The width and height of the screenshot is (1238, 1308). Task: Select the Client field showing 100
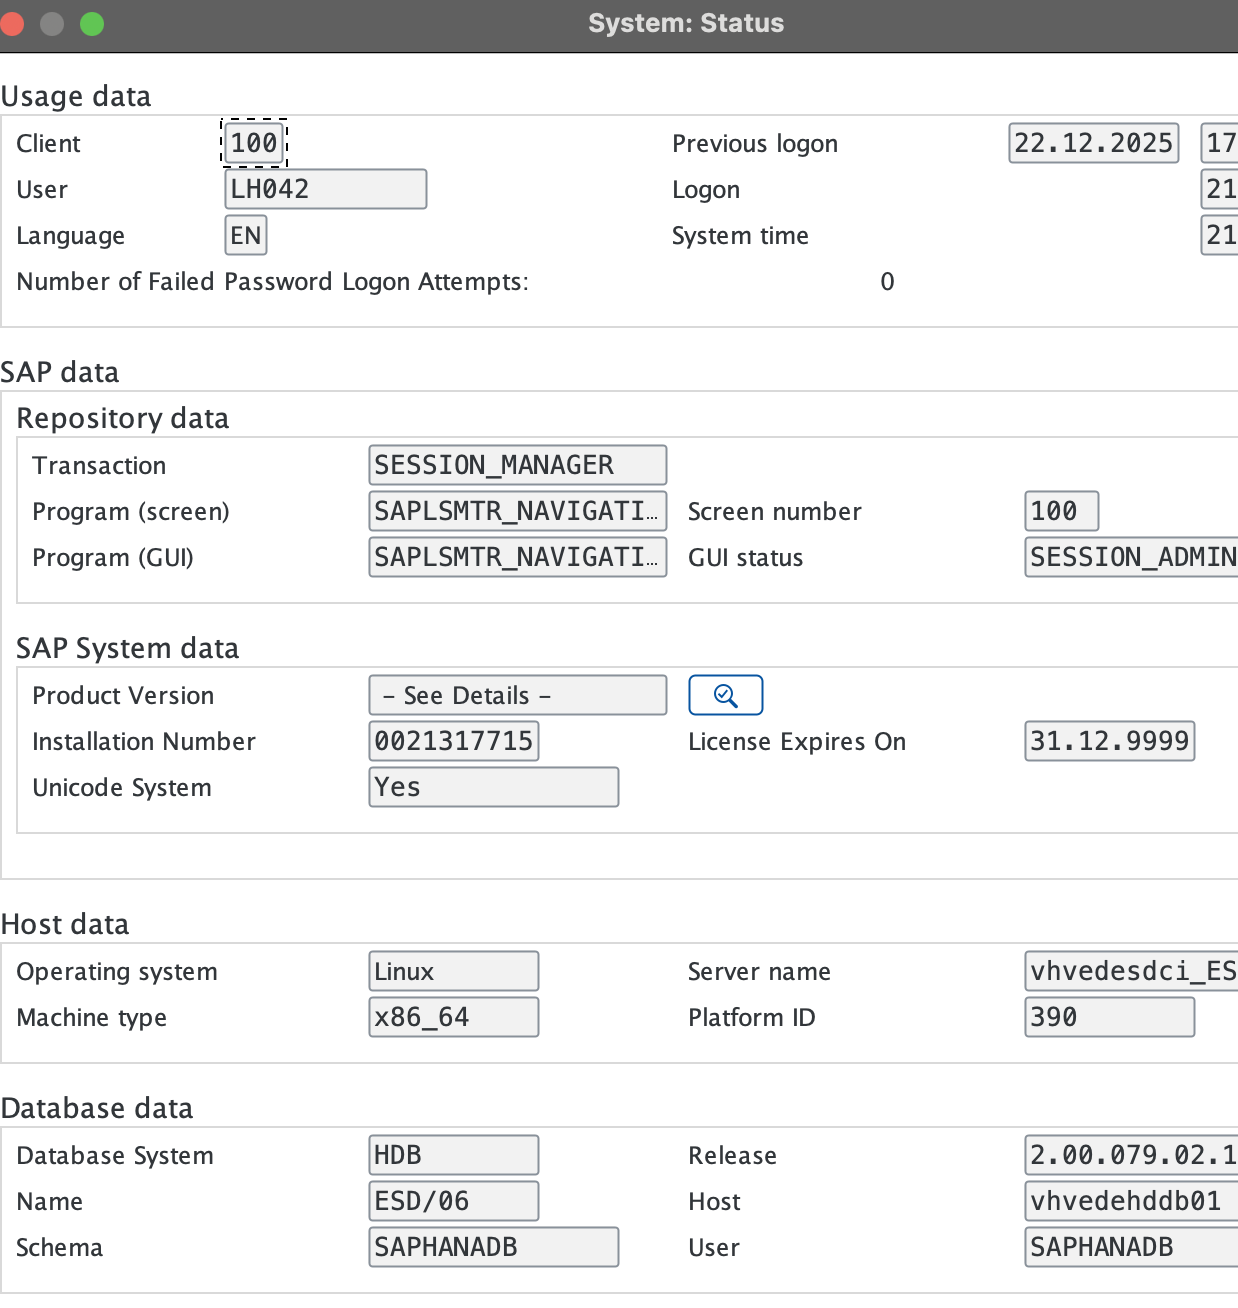254,143
